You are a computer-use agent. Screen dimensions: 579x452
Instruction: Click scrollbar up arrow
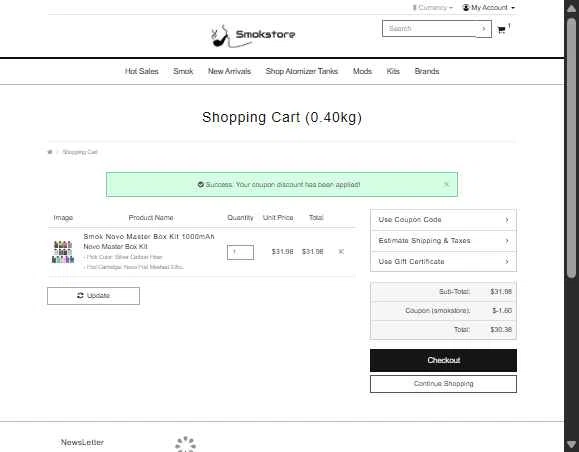pos(572,9)
